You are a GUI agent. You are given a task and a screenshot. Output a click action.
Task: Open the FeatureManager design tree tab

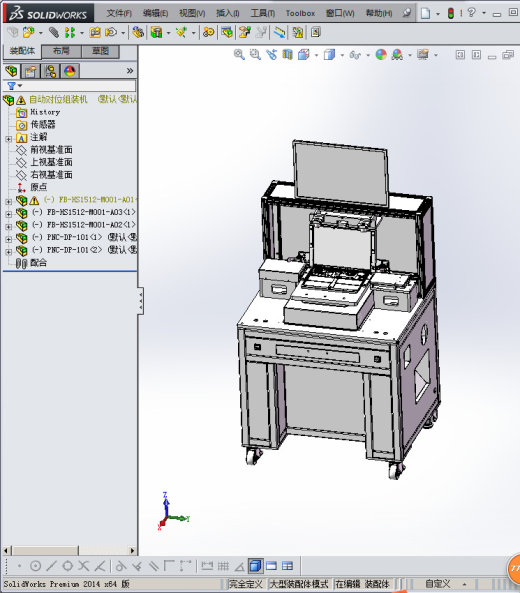click(x=12, y=71)
